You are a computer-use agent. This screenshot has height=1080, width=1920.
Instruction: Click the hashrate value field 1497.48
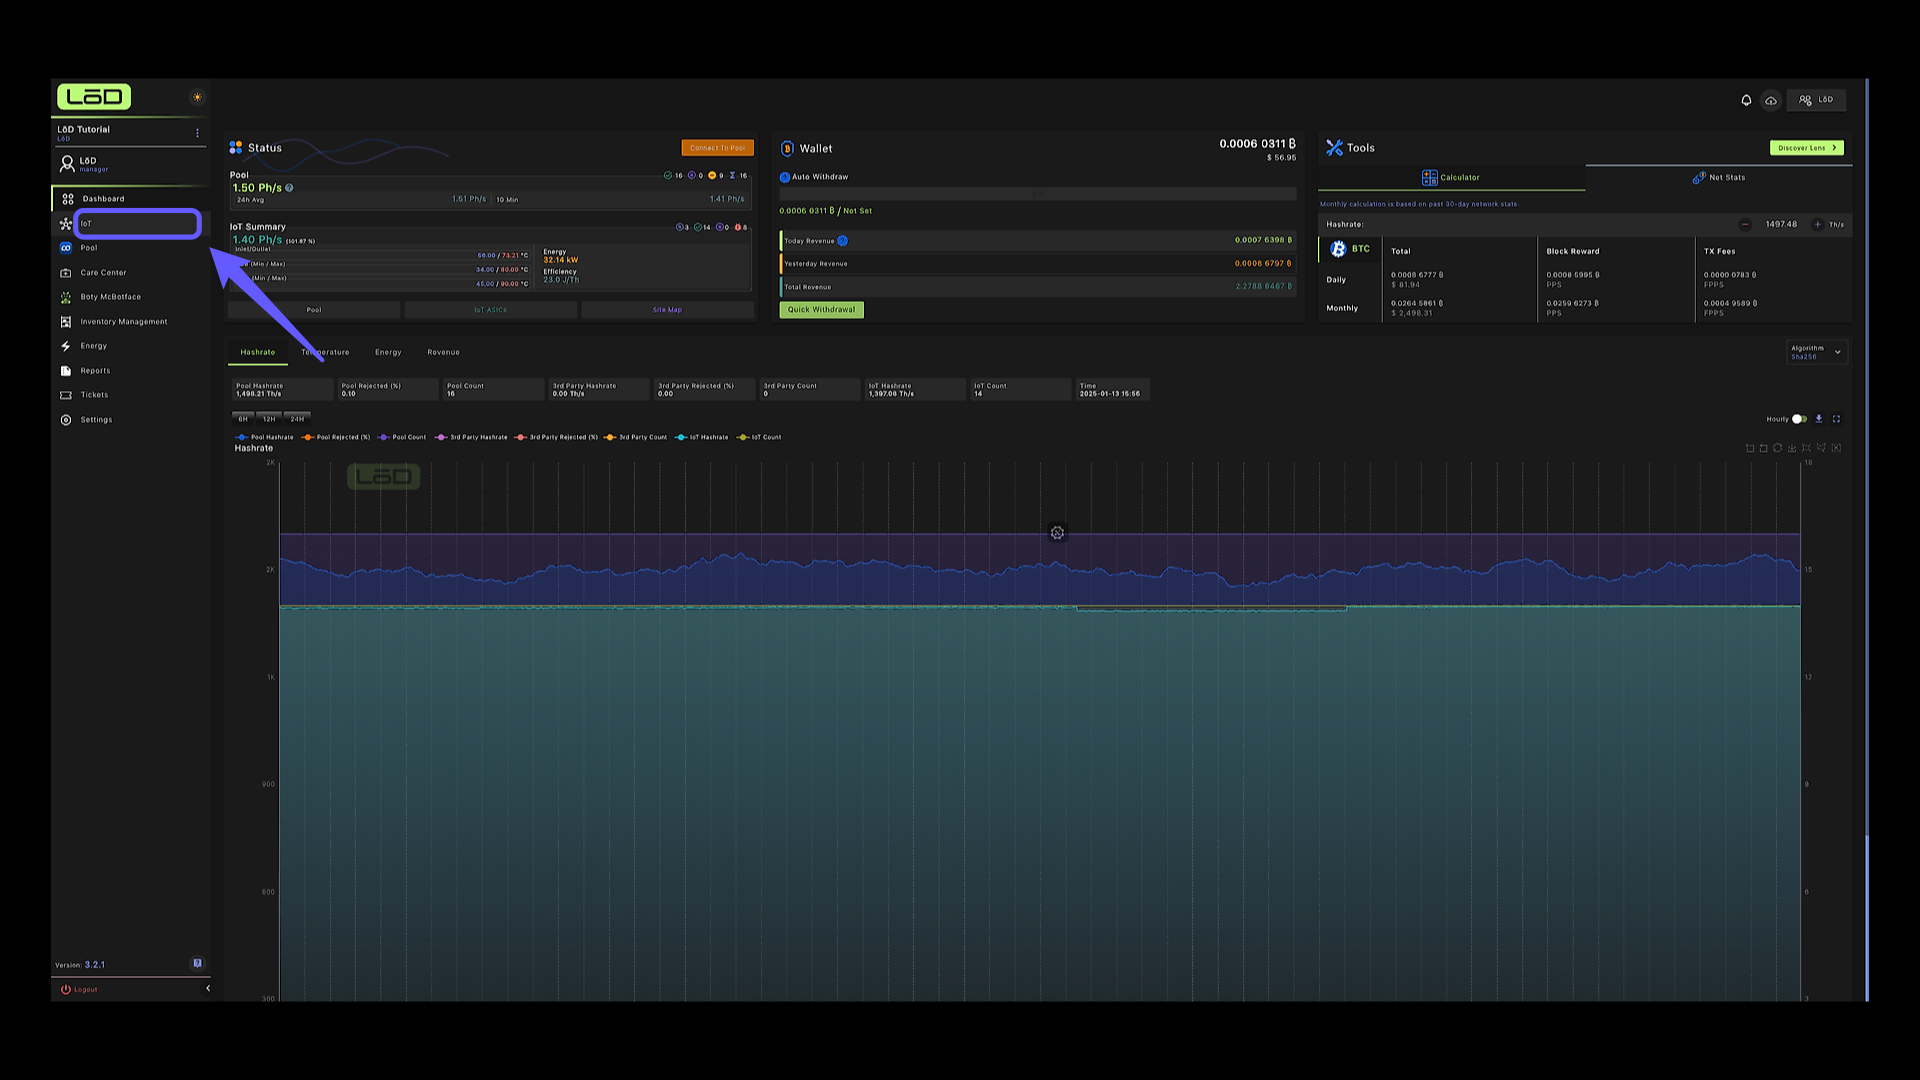pos(1781,225)
